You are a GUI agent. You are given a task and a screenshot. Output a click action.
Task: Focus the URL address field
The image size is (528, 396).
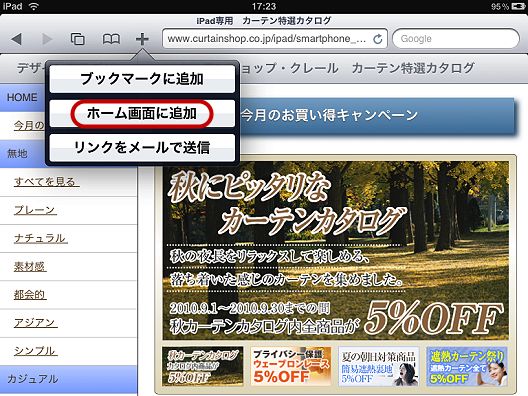(x=274, y=39)
